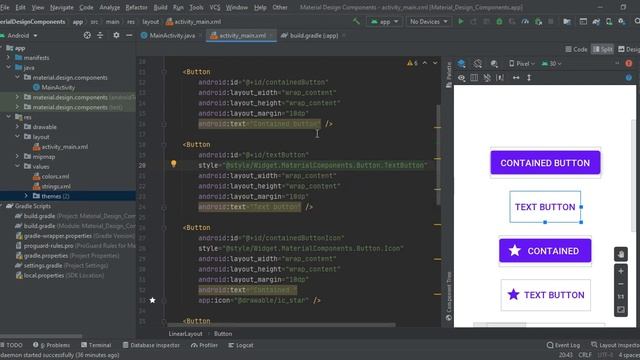Open the Pixel device preview dropdown
640x360 pixels.
[522, 63]
